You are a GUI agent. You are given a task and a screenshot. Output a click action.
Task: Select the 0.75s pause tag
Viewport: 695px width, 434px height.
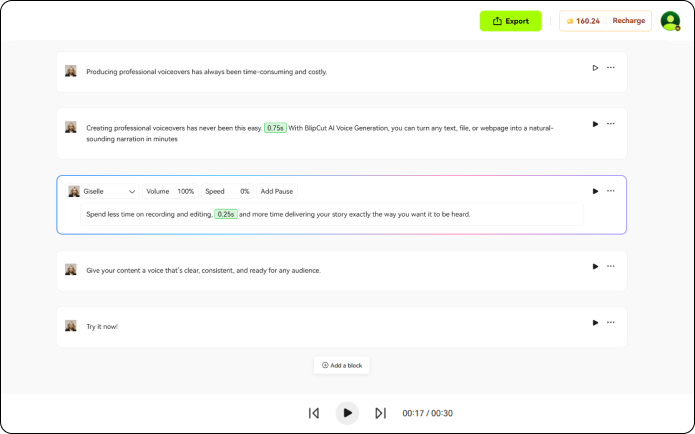(x=275, y=128)
